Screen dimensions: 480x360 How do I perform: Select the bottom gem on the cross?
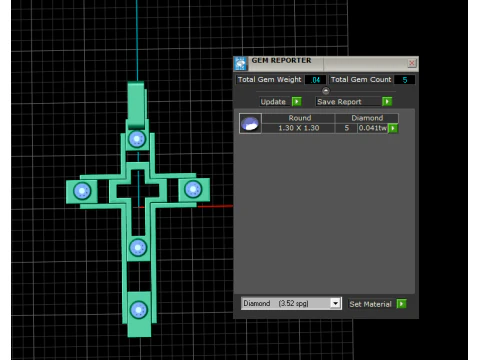coord(139,310)
